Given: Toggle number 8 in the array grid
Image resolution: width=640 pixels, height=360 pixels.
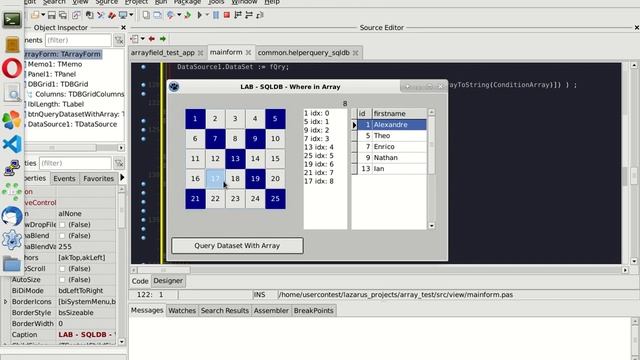Looking at the screenshot, I should tap(235, 139).
